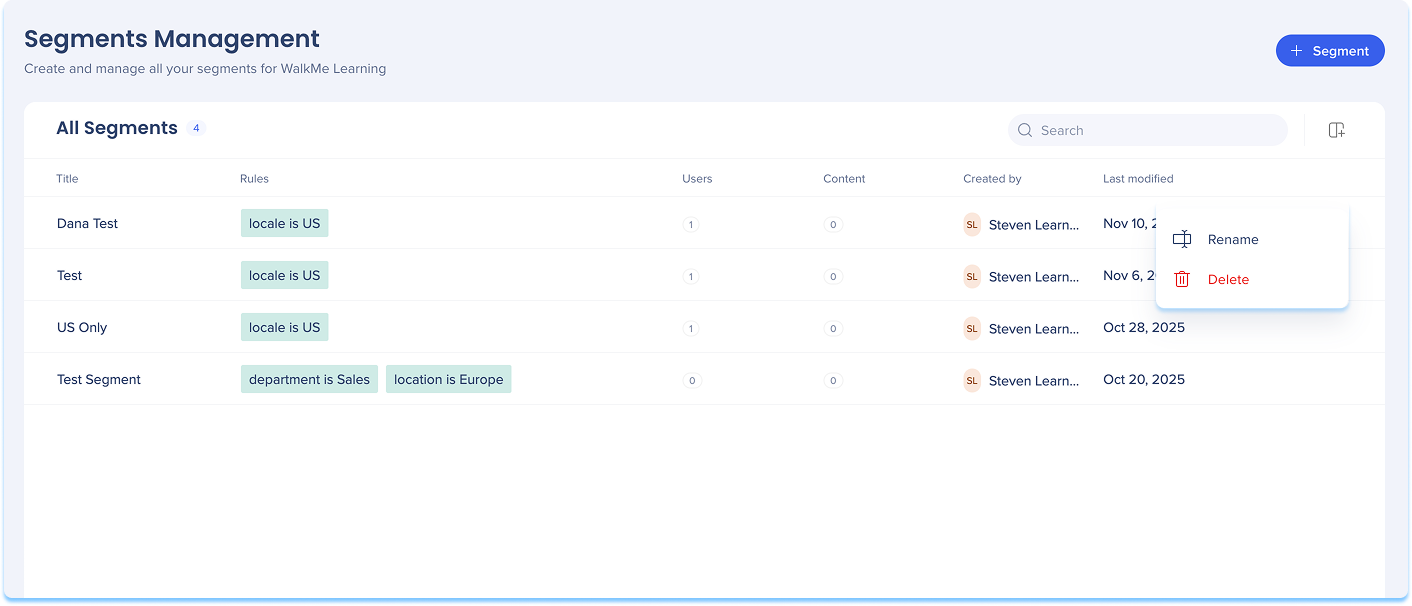Viewport: 1412px width, 606px height.
Task: Click the 'location is Europe' rule tag
Action: [448, 379]
